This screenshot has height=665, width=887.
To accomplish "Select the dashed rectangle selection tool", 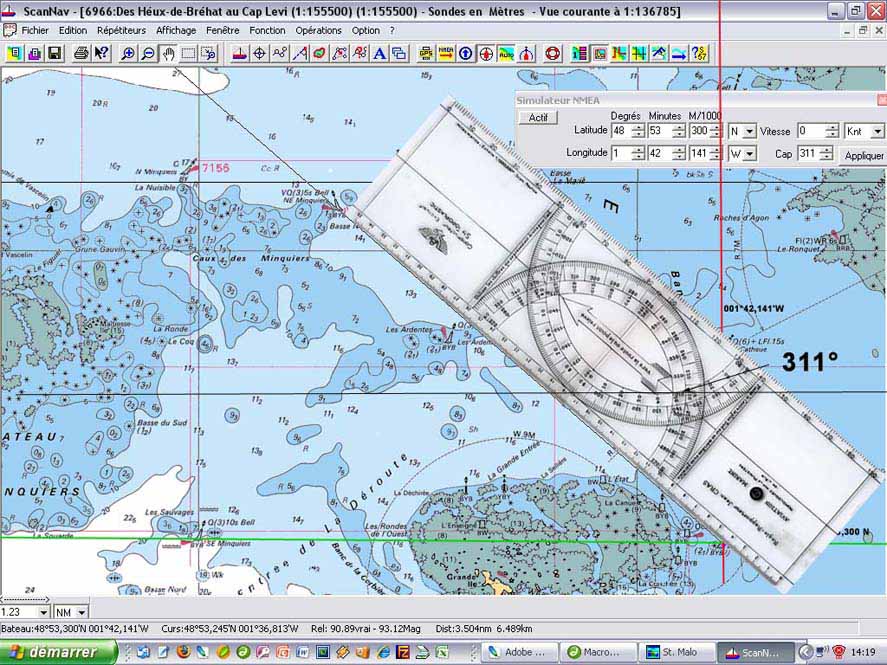I will click(x=188, y=54).
